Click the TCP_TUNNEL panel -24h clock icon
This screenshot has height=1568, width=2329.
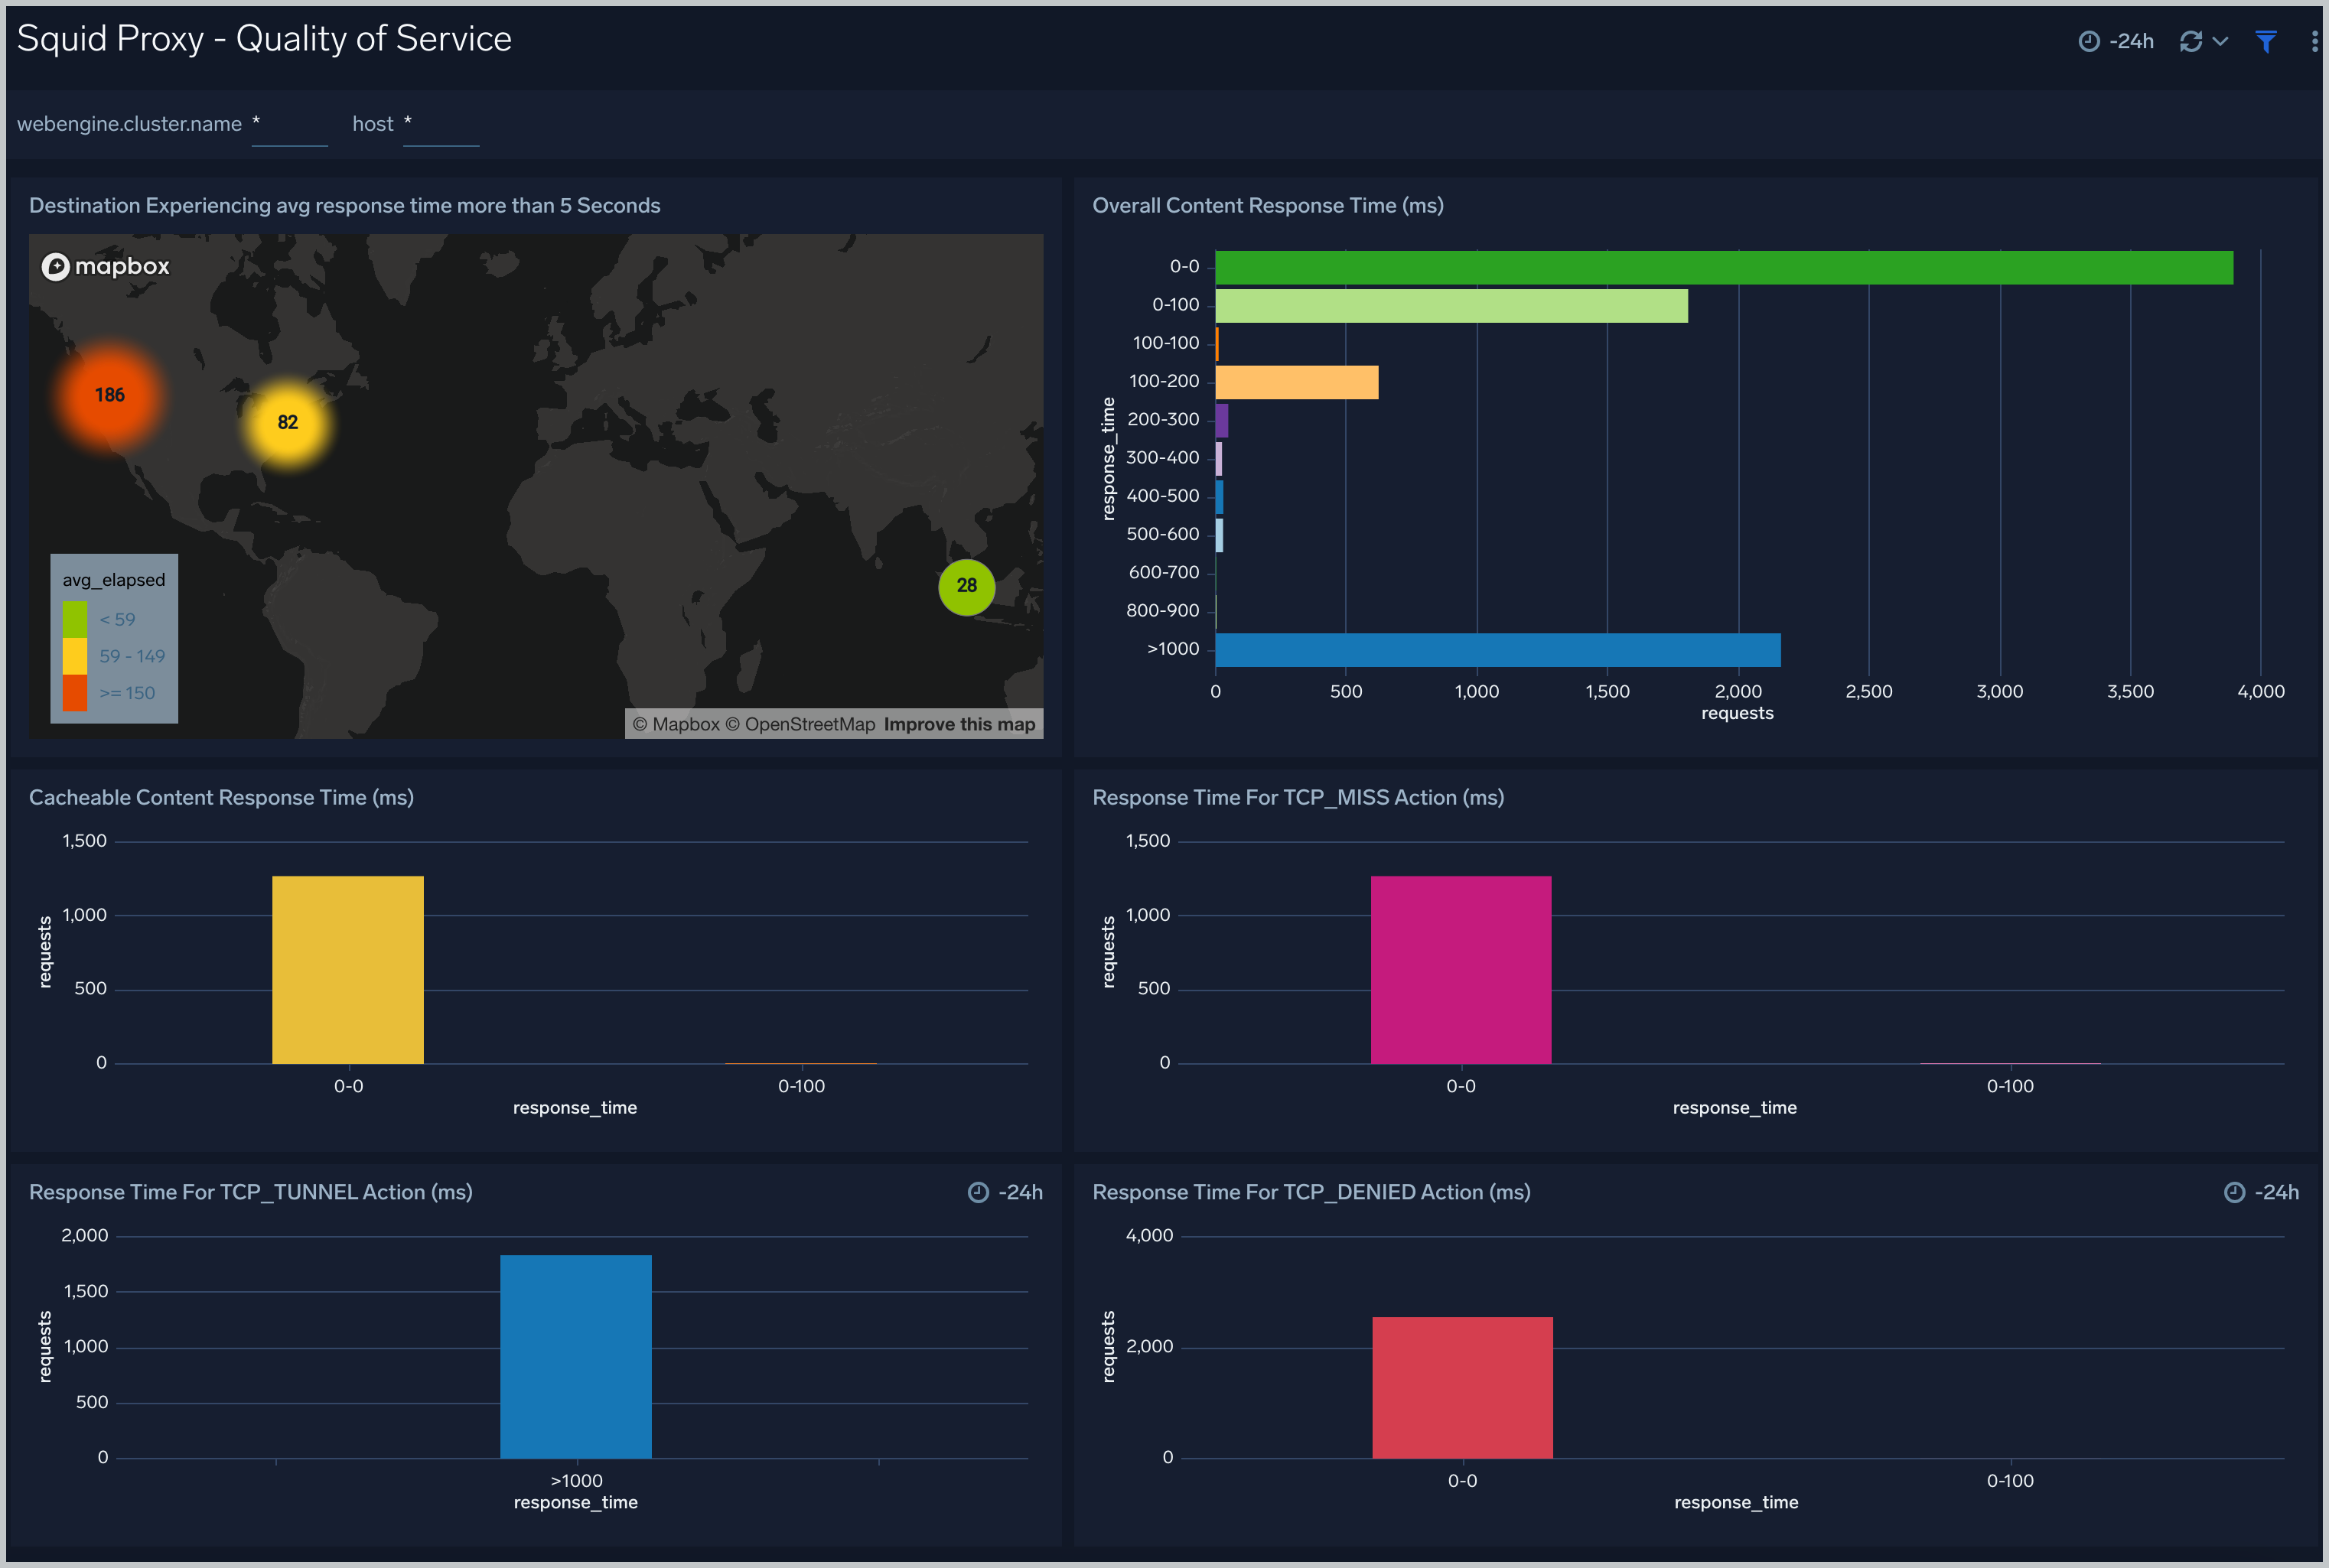coord(978,1192)
